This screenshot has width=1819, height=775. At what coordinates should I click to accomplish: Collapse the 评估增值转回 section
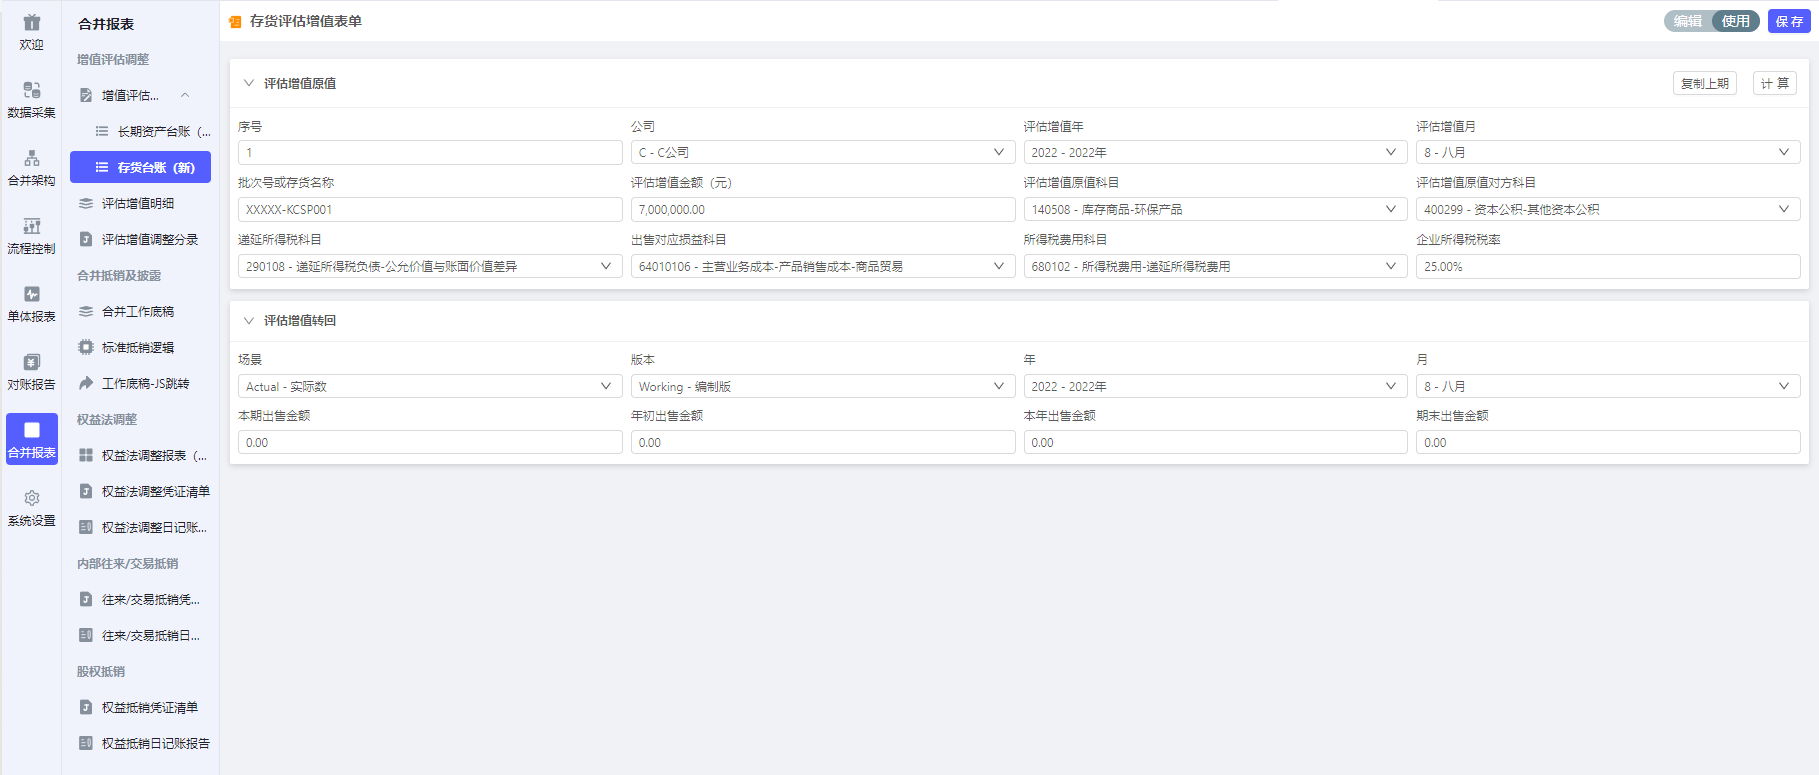coord(249,320)
